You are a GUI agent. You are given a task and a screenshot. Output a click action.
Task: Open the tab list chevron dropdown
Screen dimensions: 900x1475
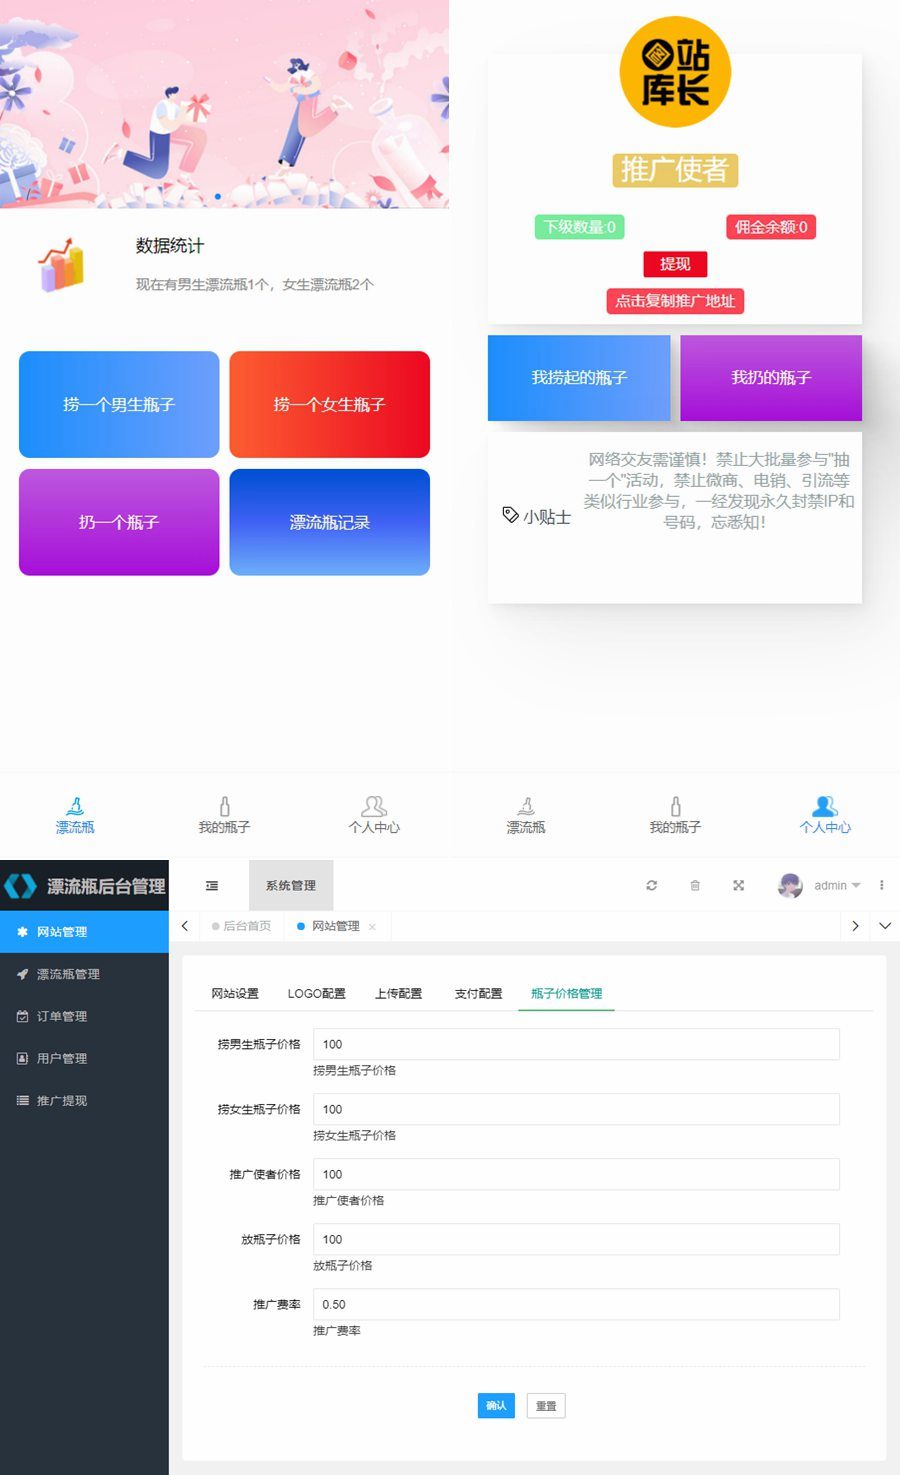point(884,926)
